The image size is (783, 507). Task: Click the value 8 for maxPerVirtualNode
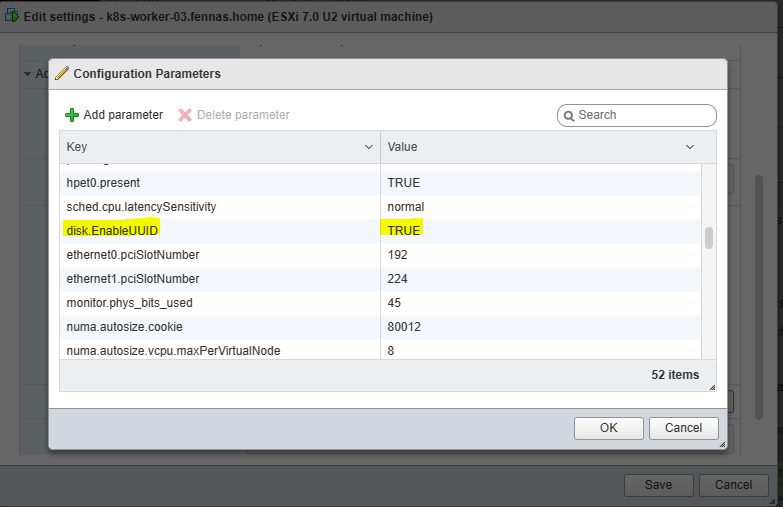click(391, 351)
